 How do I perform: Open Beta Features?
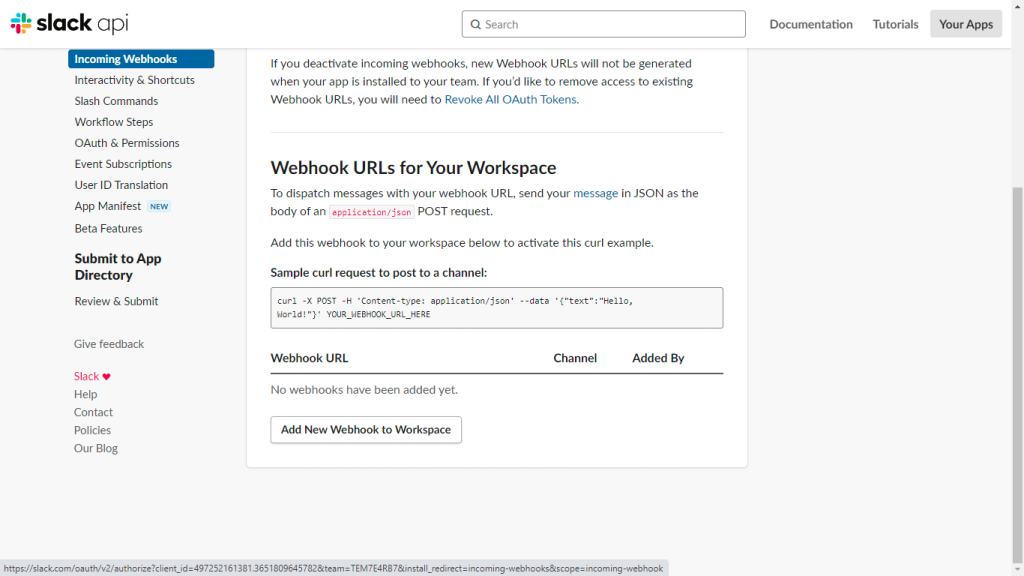108,229
